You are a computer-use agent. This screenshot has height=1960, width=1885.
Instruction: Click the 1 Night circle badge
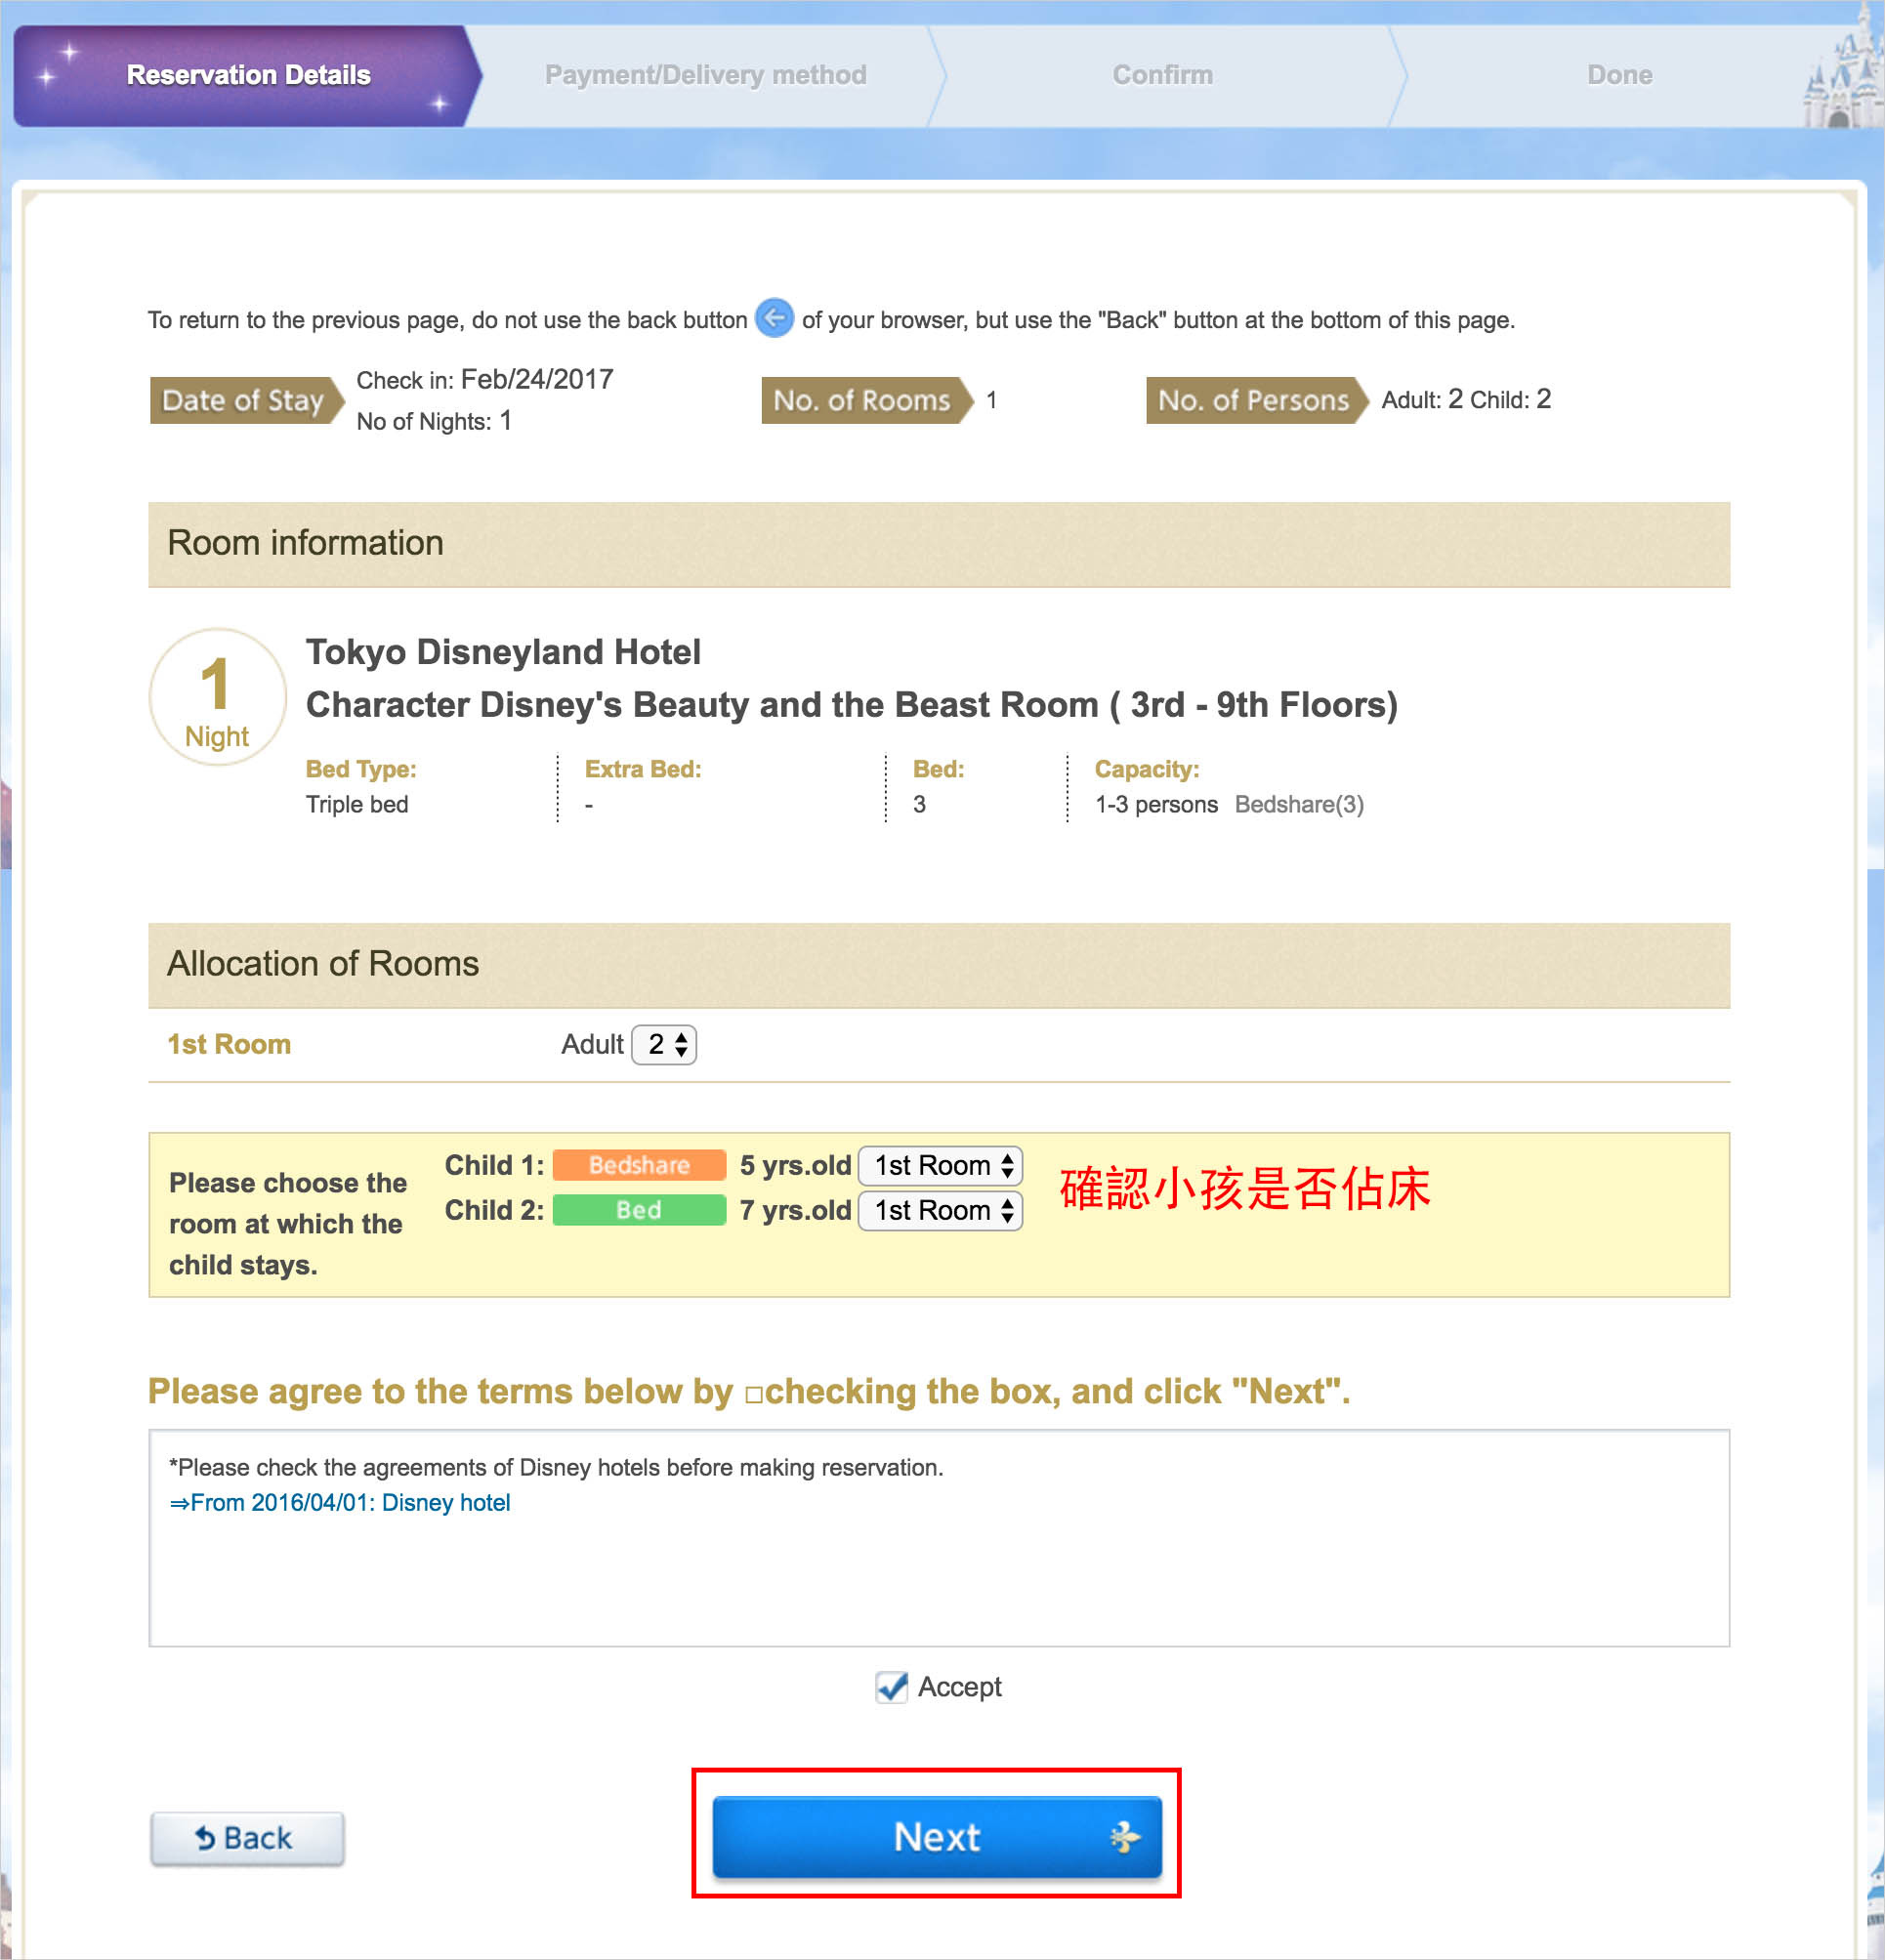tap(217, 697)
